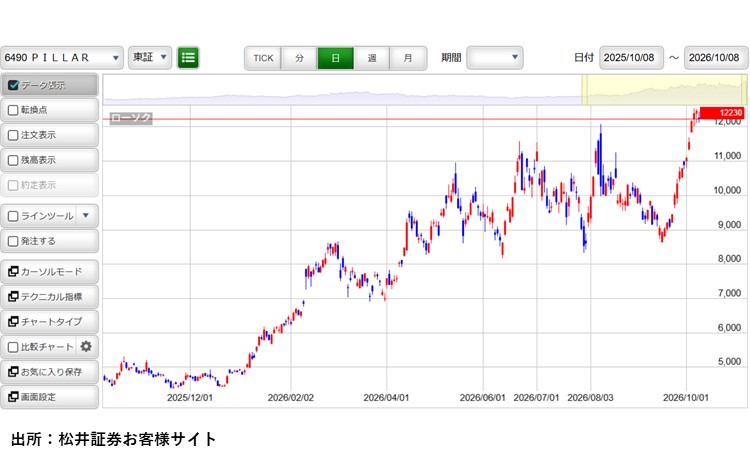Image resolution: width=750 pixels, height=454 pixels.
Task: Click the 2026/08/03 axis date label
Action: 590,398
